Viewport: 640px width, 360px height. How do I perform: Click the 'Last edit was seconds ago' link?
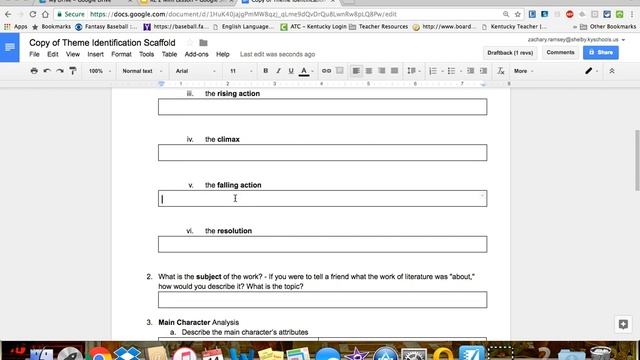point(277,54)
